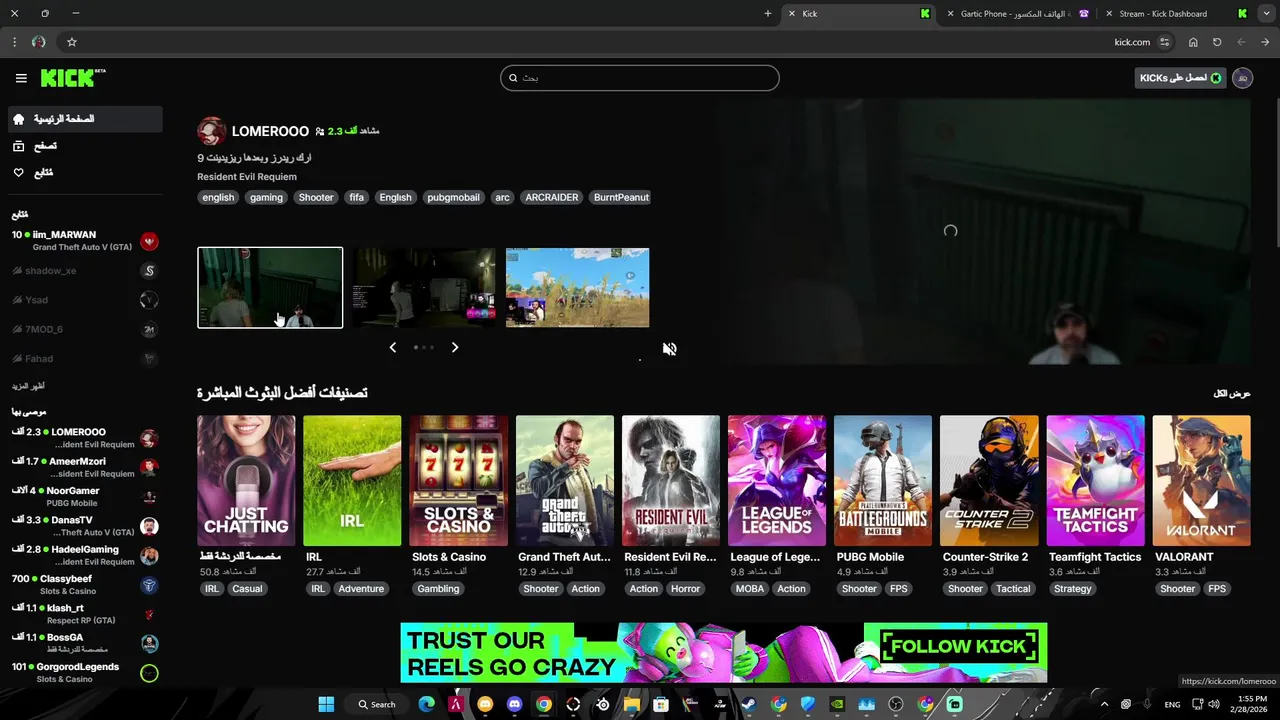Open the Grand Theft Auto category card
Viewport: 1280px width, 720px height.
pos(565,481)
